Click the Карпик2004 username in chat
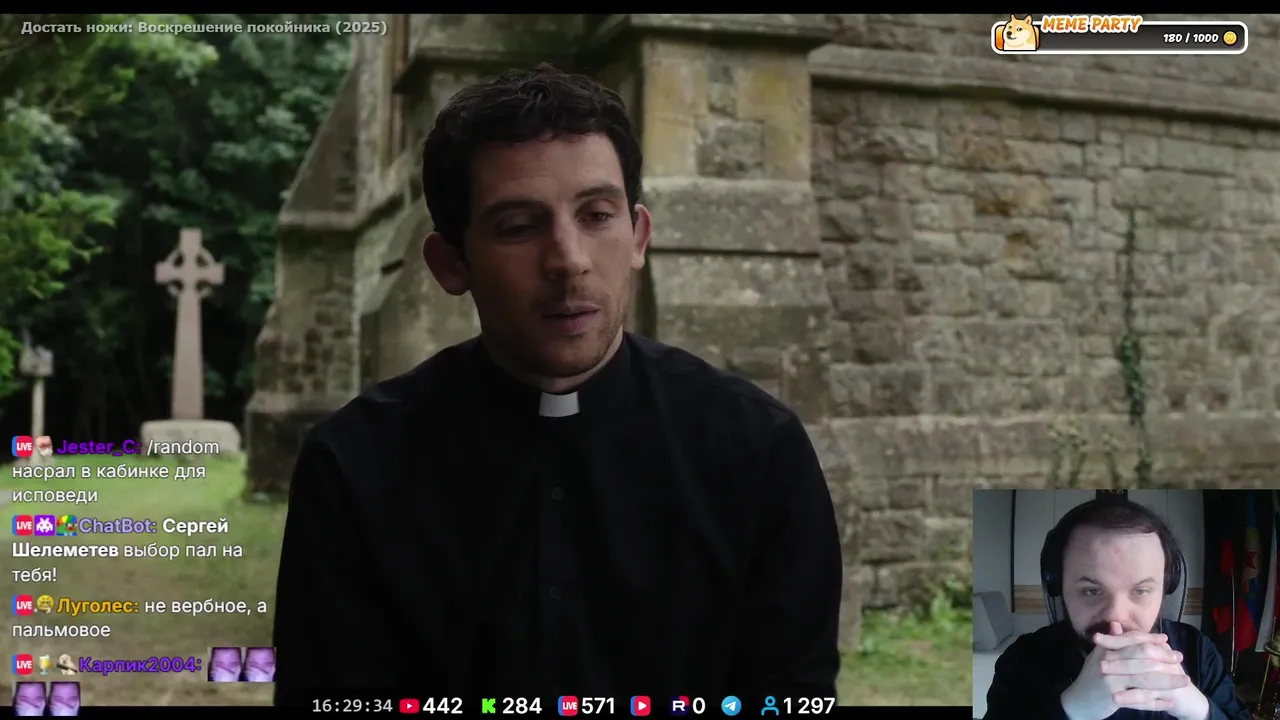1280x720 pixels. tap(140, 665)
